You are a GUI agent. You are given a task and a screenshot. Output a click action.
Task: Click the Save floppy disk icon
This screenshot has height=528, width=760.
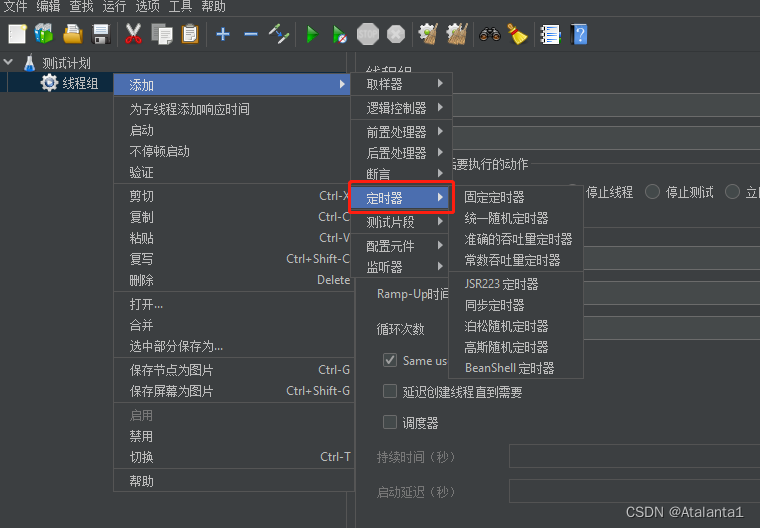101,34
